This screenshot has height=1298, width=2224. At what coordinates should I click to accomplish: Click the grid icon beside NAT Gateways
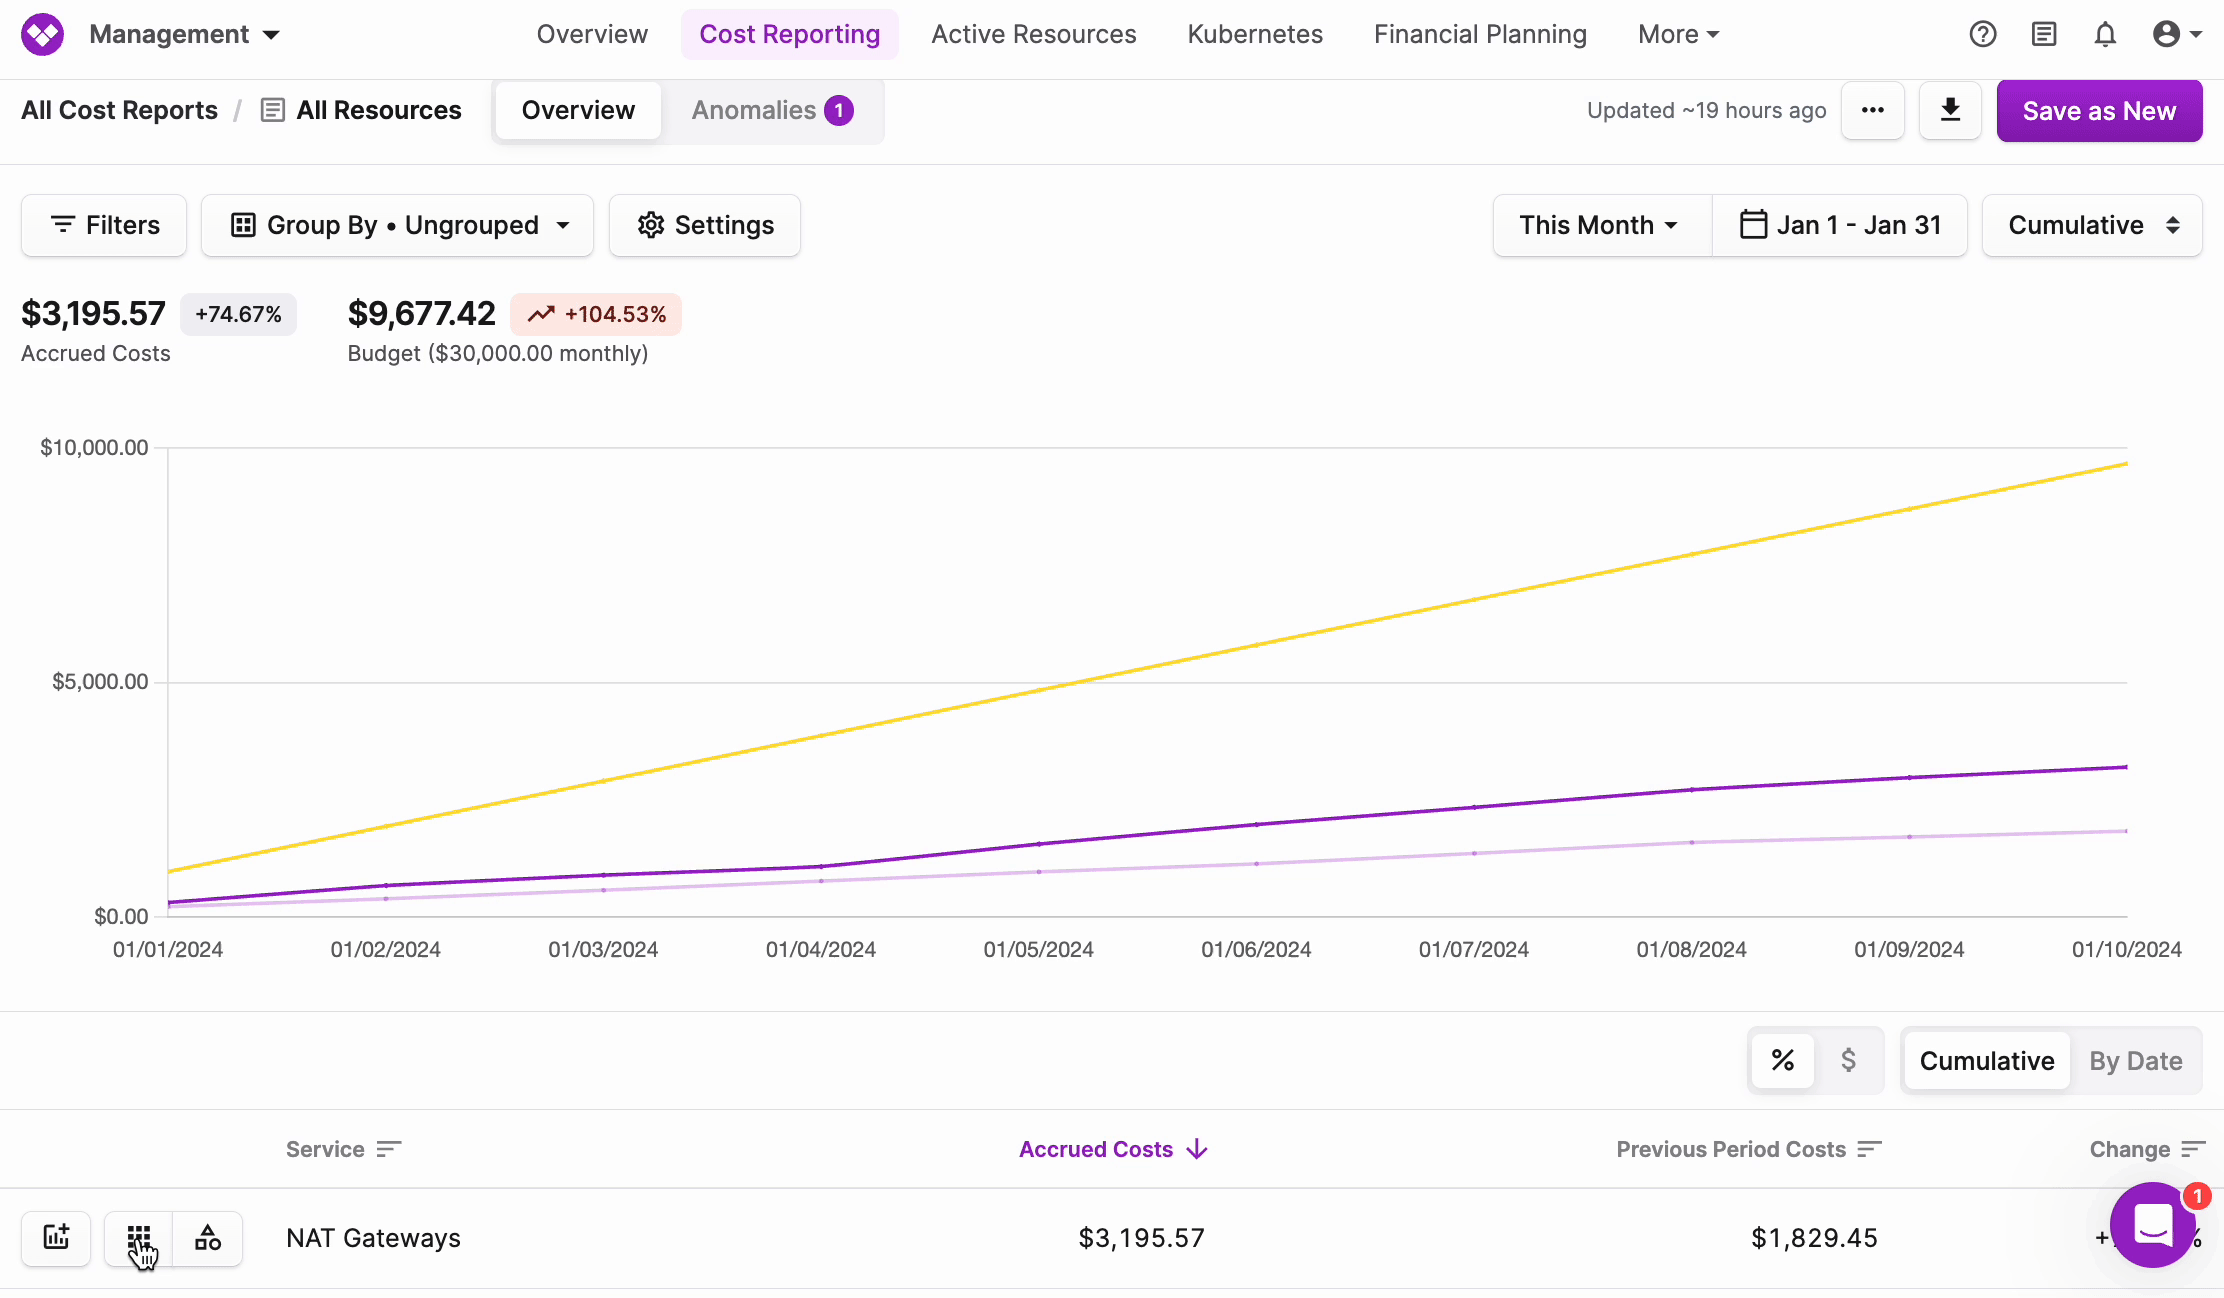139,1238
